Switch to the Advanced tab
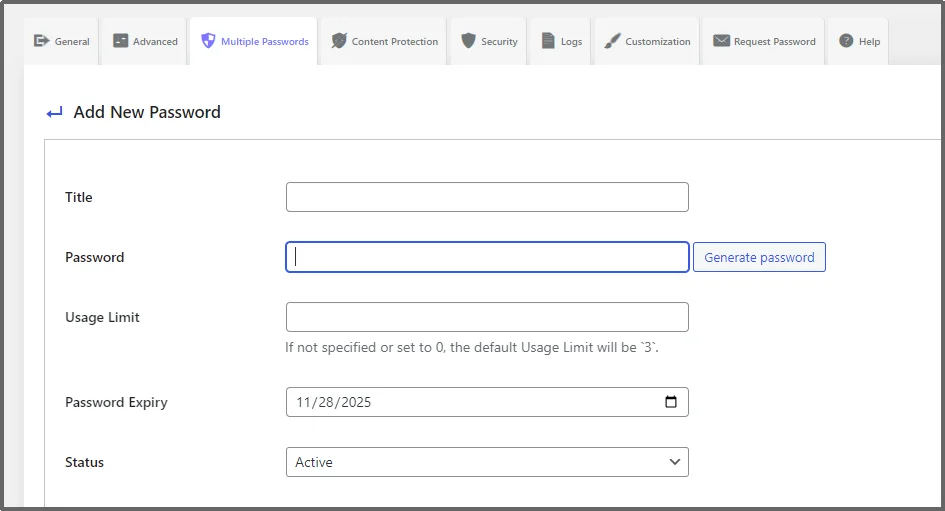 tap(145, 41)
